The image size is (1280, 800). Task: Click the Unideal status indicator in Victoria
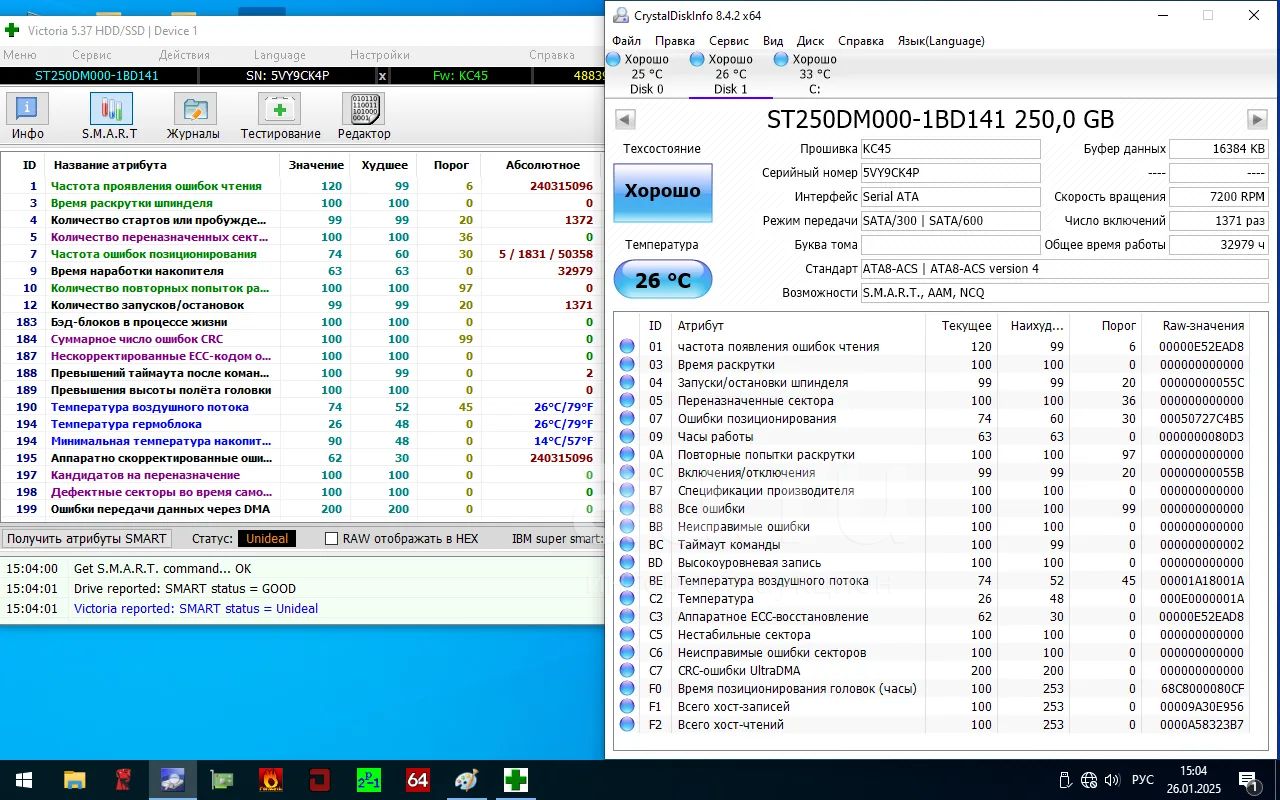pyautogui.click(x=267, y=538)
